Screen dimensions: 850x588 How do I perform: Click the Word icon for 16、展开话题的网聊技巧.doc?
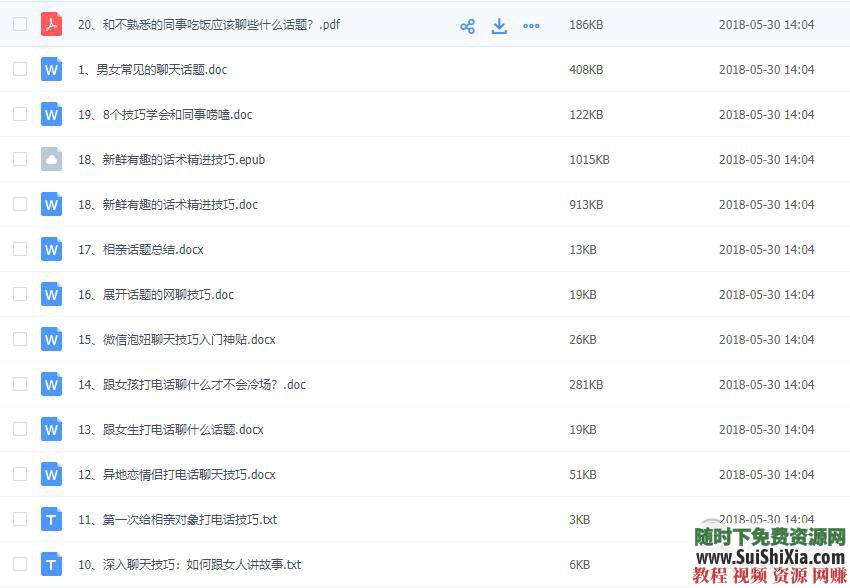pos(51,294)
